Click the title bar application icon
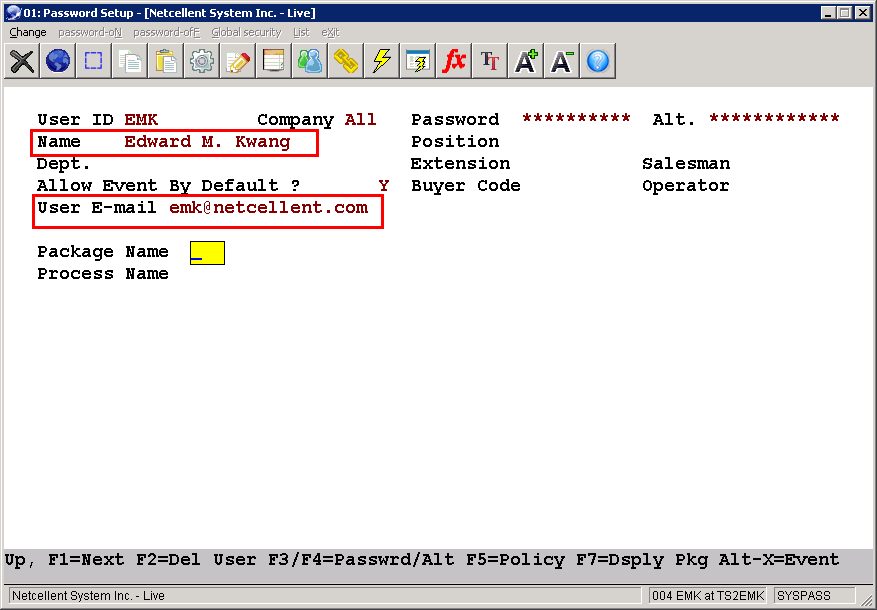Screen dimensions: 877x610 (x=13, y=12)
